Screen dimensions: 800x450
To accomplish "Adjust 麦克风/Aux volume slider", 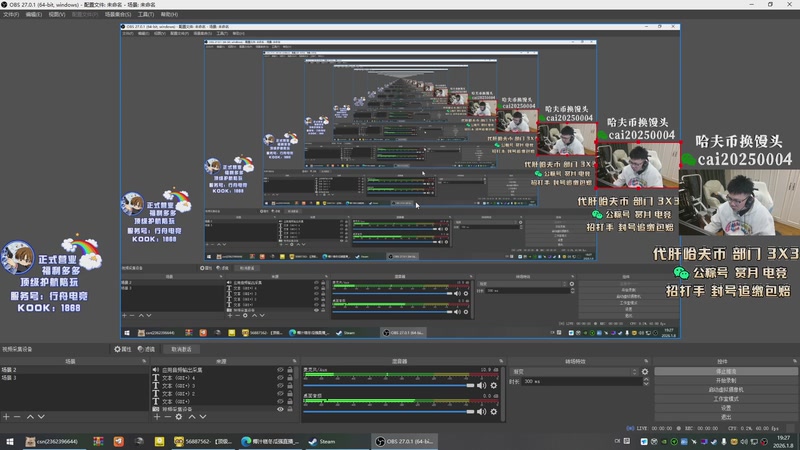I will [x=389, y=386].
